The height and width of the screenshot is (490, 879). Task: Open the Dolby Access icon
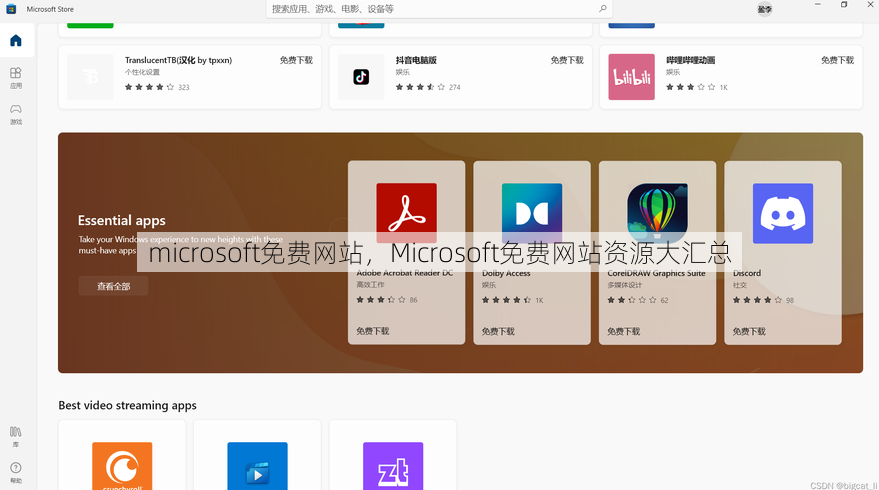[x=532, y=213]
